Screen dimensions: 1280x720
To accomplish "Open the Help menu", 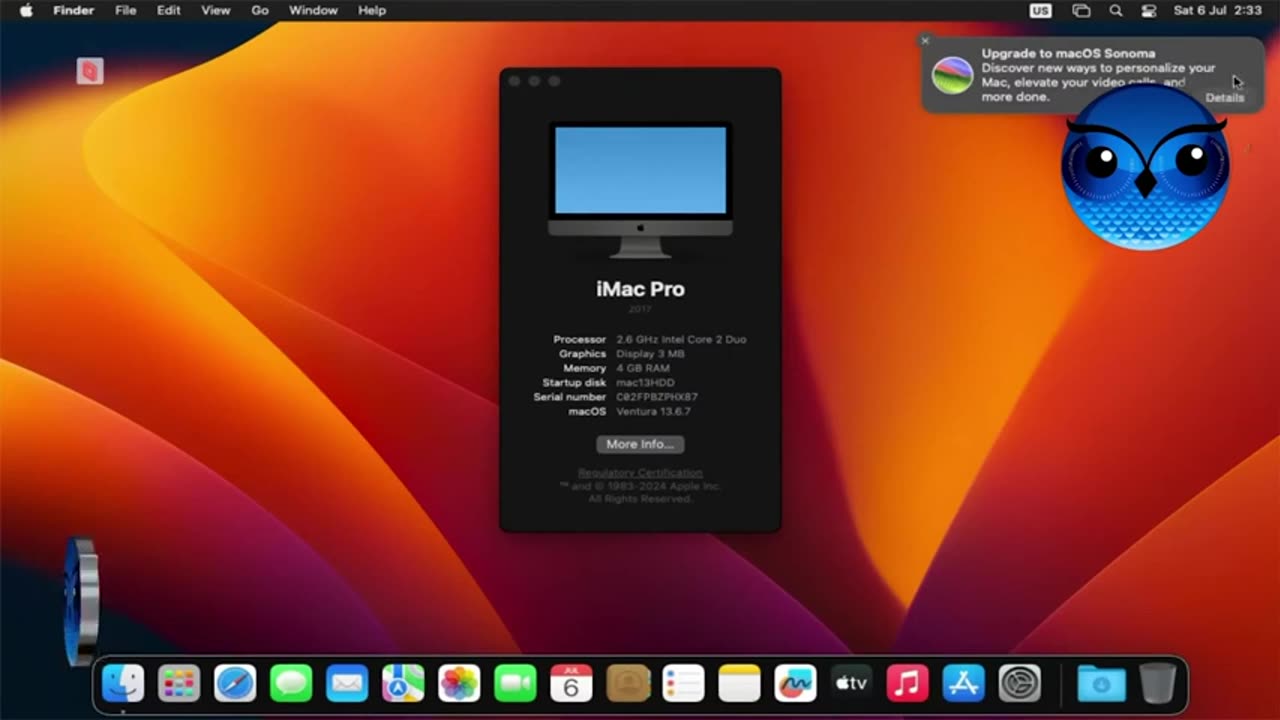I will (372, 10).
